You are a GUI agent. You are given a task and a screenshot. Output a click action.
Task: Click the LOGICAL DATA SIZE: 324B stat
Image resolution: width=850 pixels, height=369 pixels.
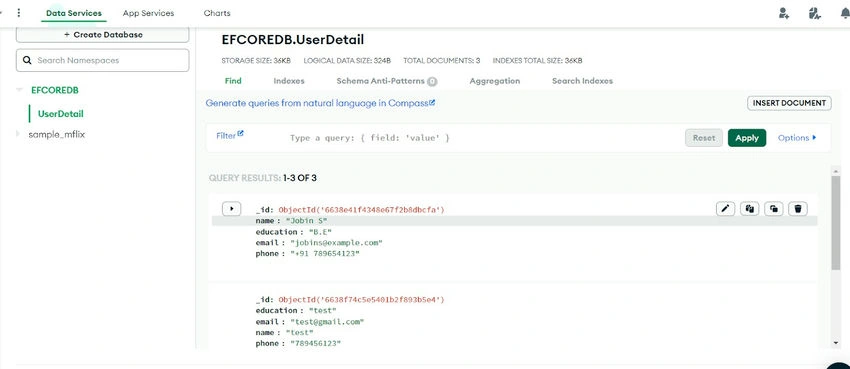[x=347, y=61]
